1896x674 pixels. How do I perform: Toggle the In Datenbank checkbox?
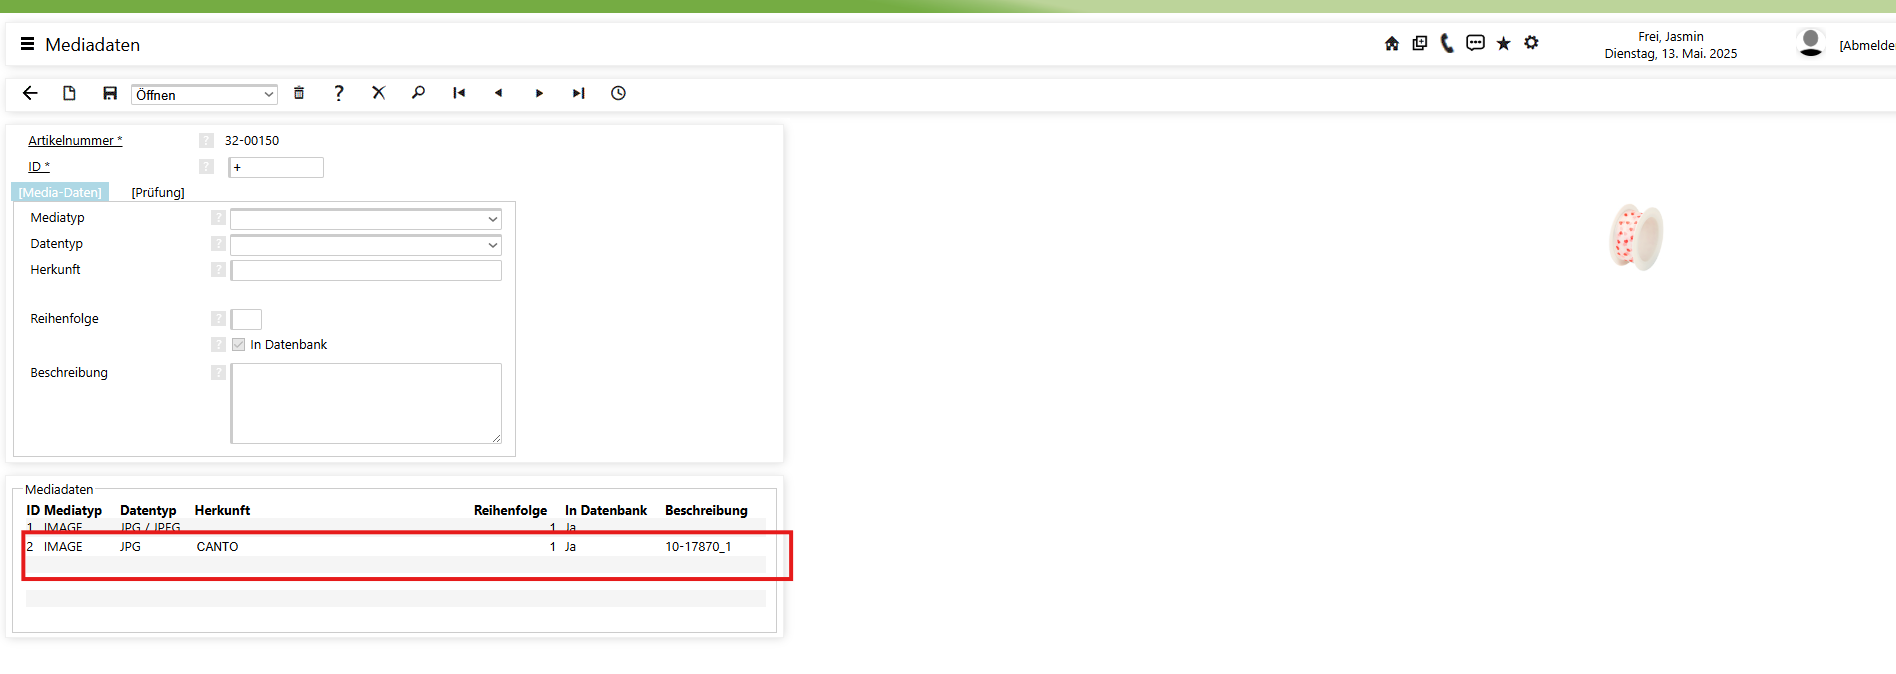click(238, 345)
